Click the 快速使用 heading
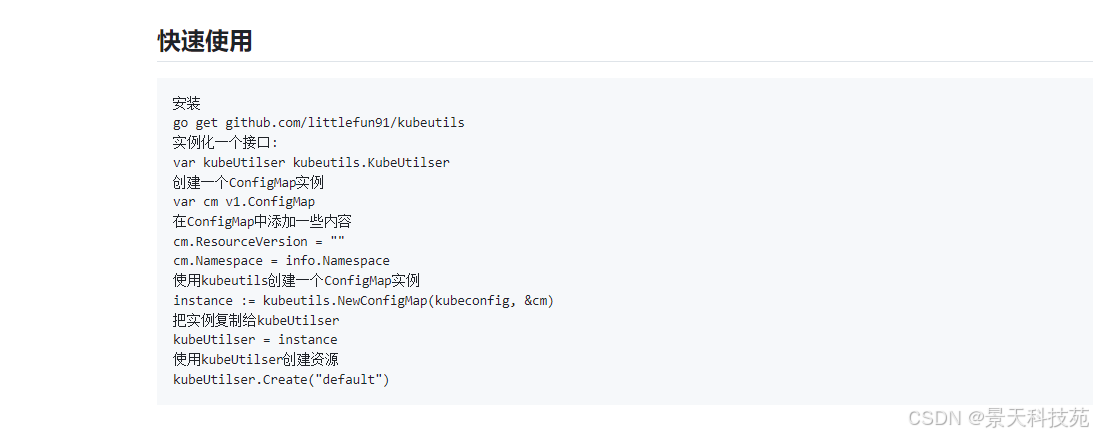The image size is (1093, 435). 204,41
